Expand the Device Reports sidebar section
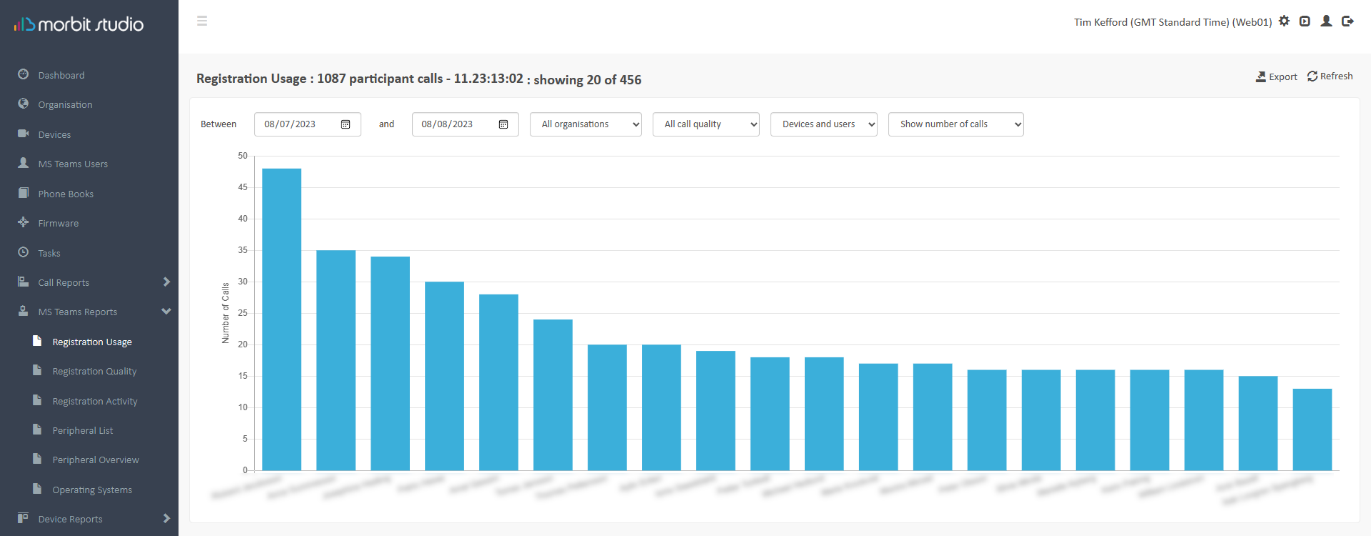Screen dimensions: 1371x536 click(89, 519)
